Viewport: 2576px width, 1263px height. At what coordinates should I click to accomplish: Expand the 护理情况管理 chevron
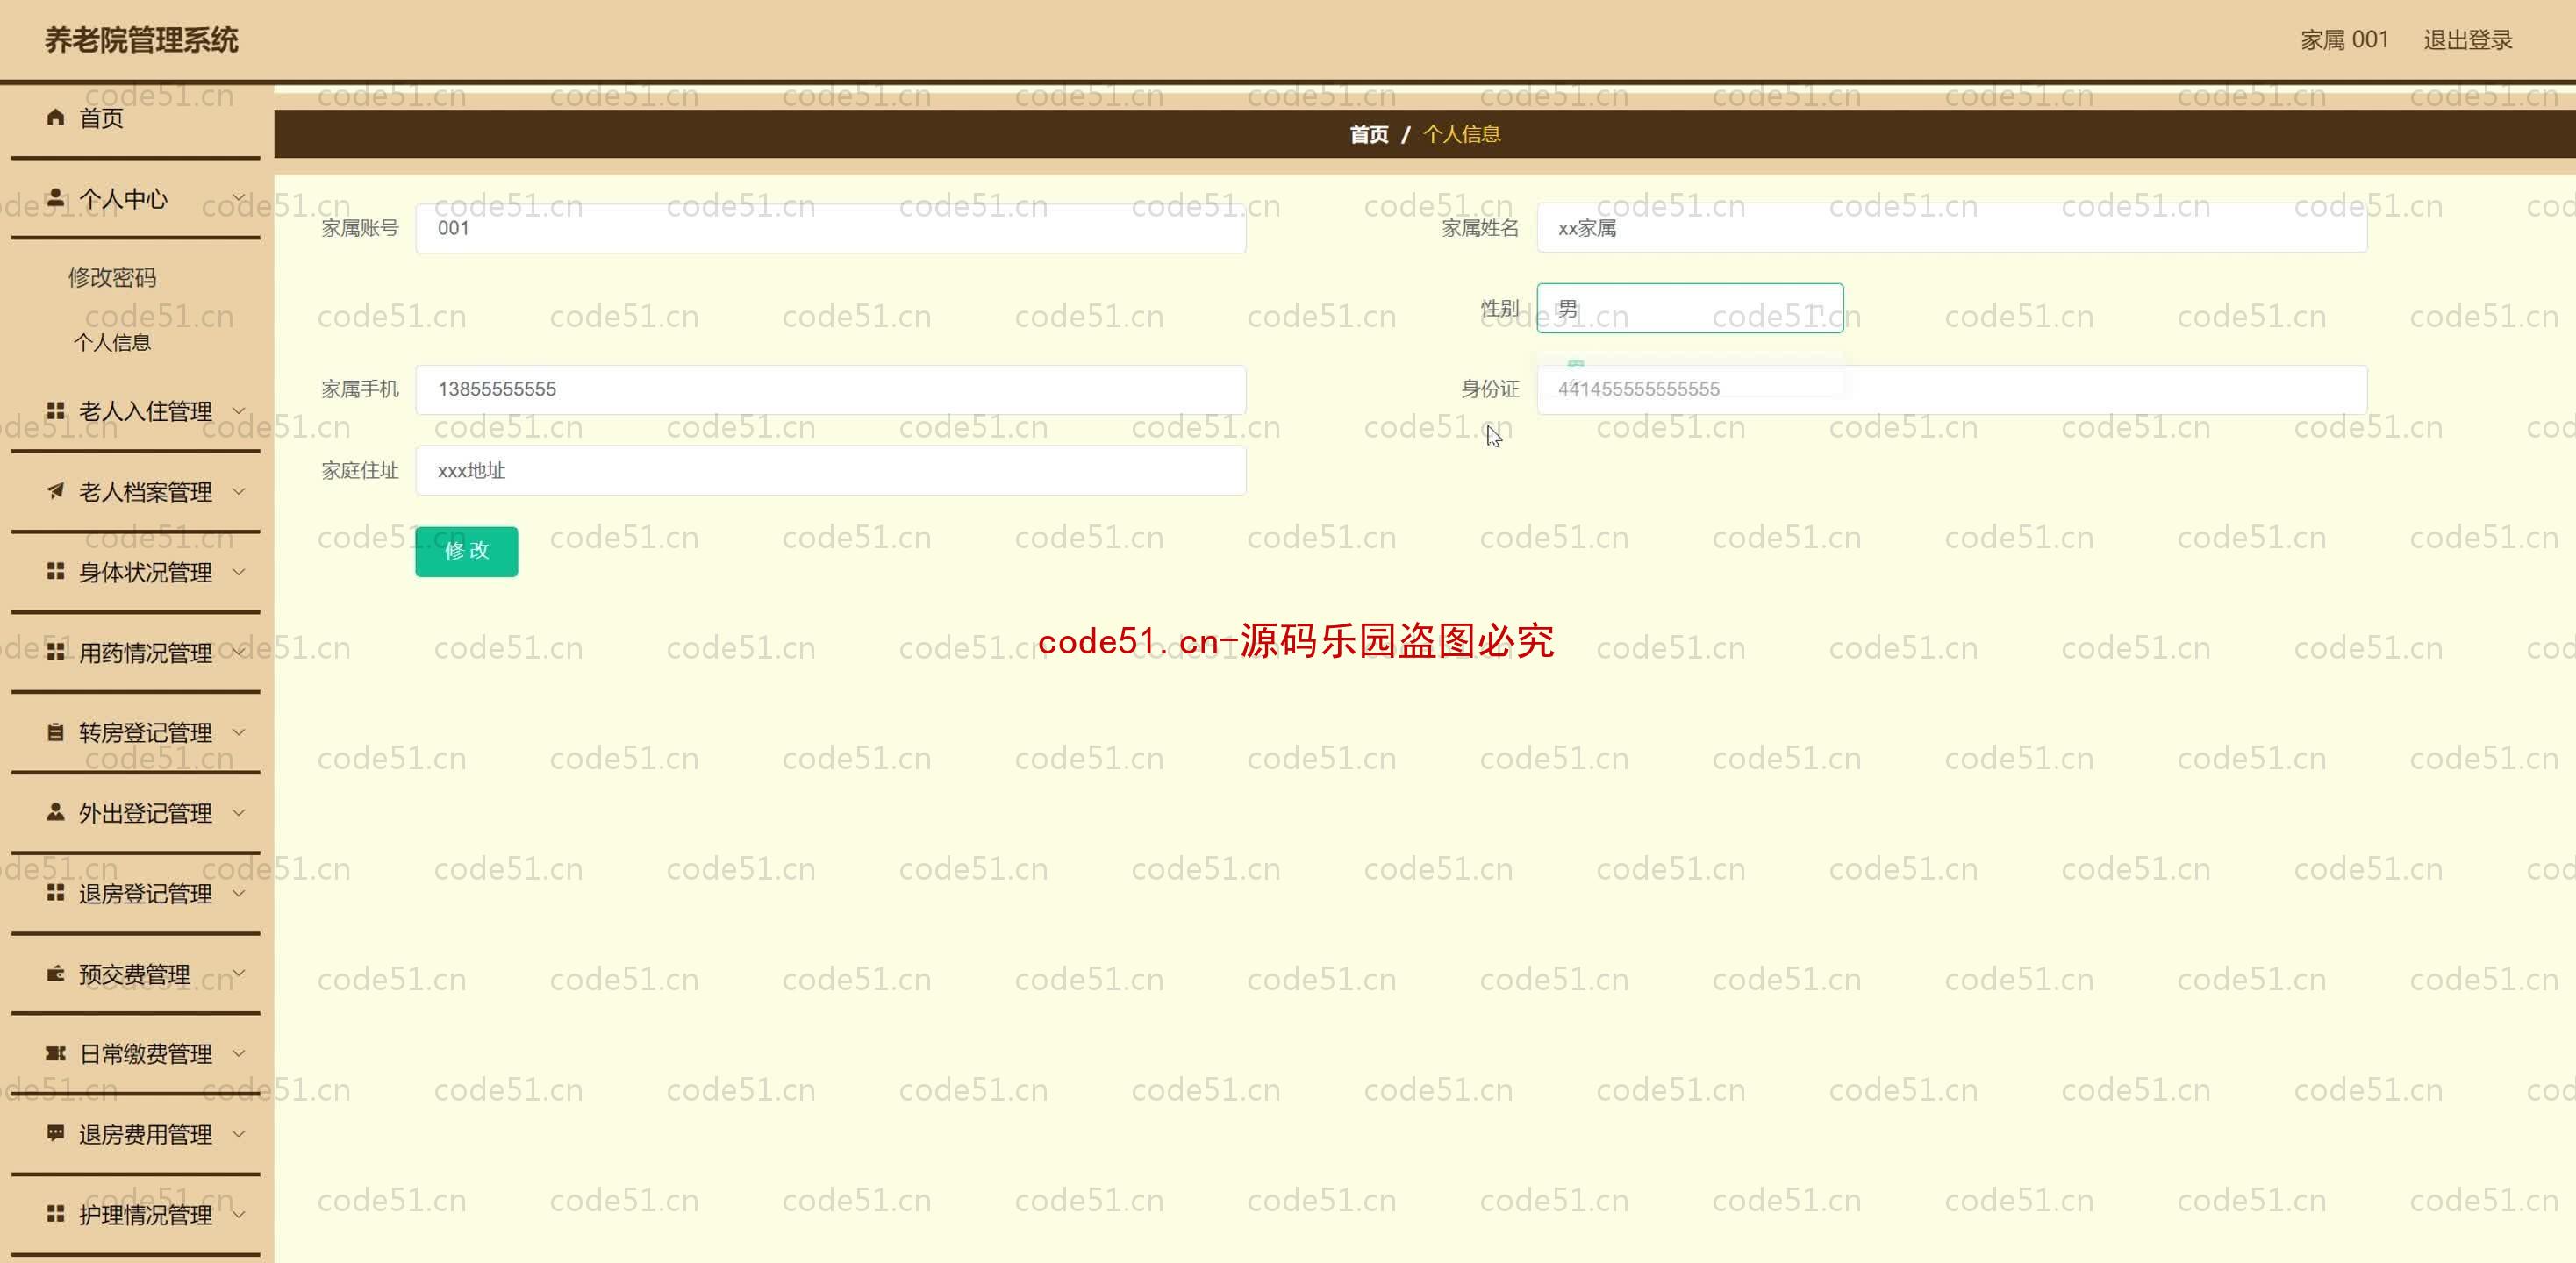(239, 1214)
